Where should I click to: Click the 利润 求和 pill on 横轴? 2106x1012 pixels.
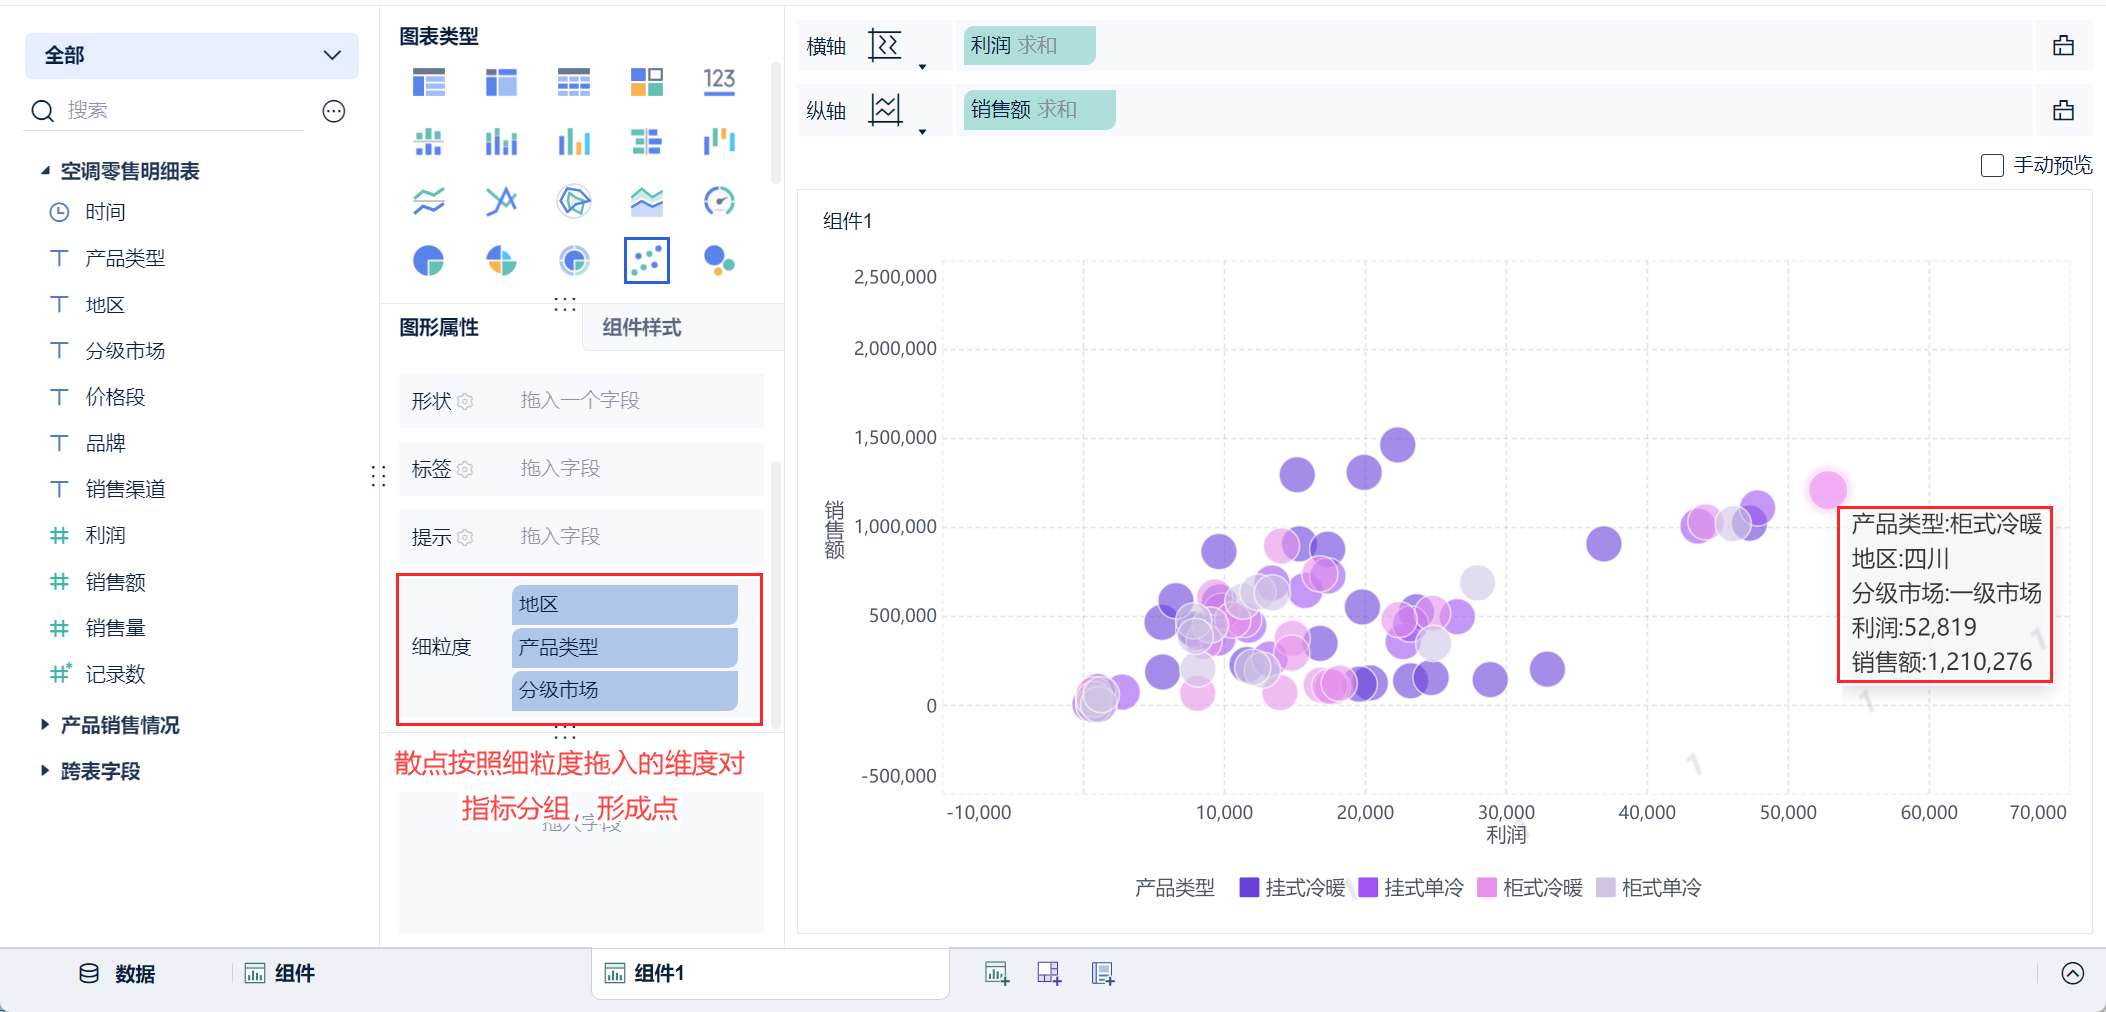coord(1029,45)
